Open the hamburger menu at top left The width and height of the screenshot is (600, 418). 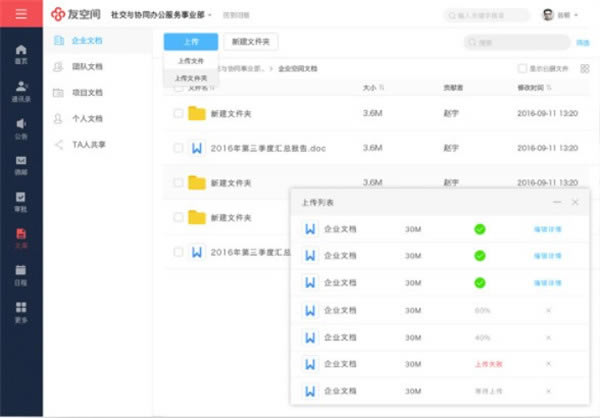pos(21,15)
